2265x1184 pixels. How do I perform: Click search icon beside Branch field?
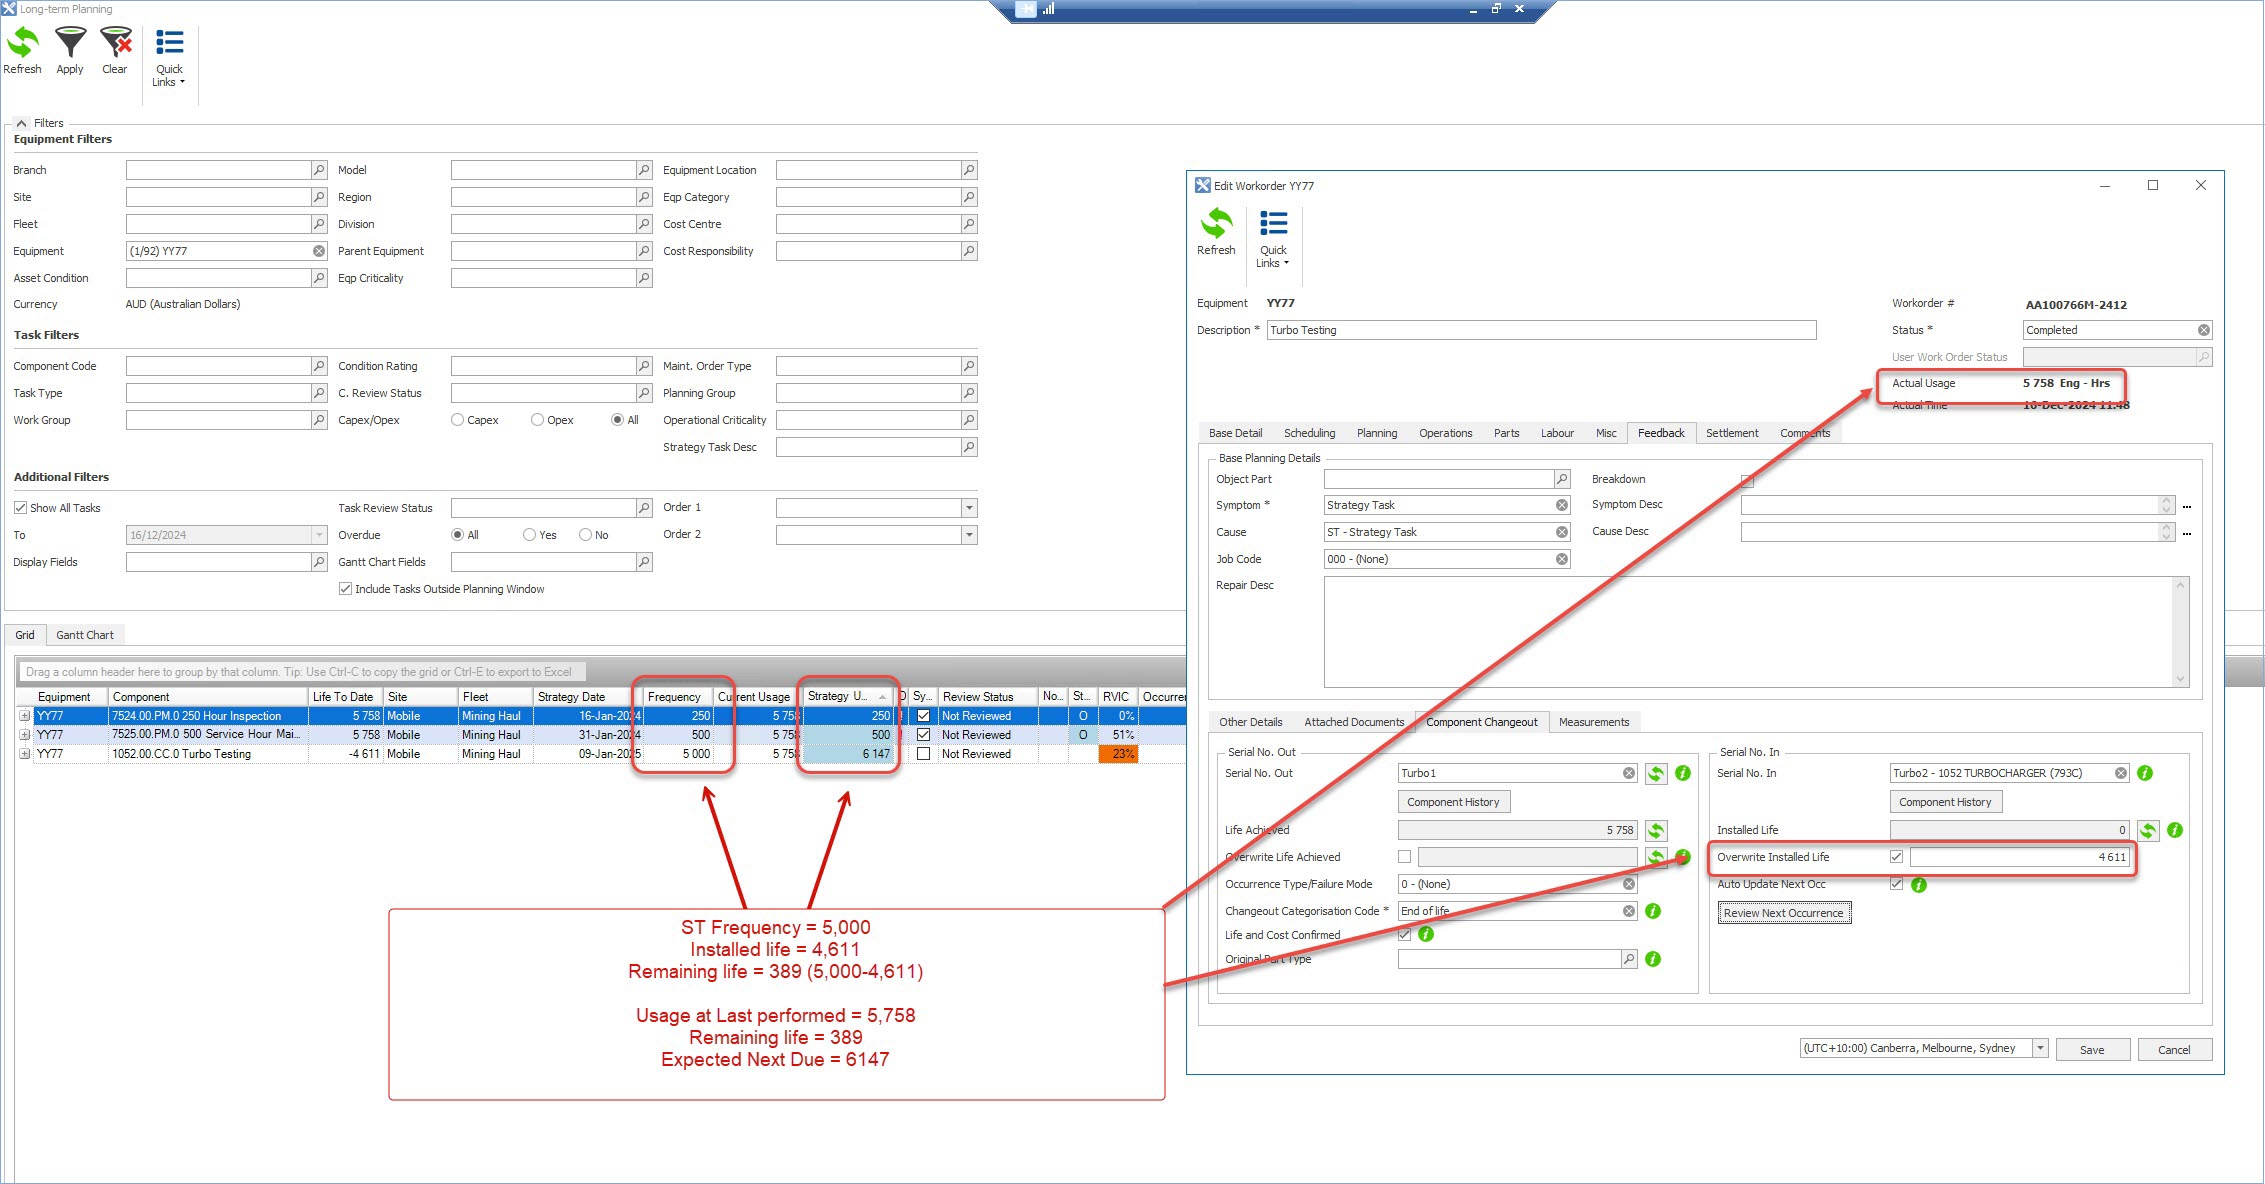pos(319,170)
